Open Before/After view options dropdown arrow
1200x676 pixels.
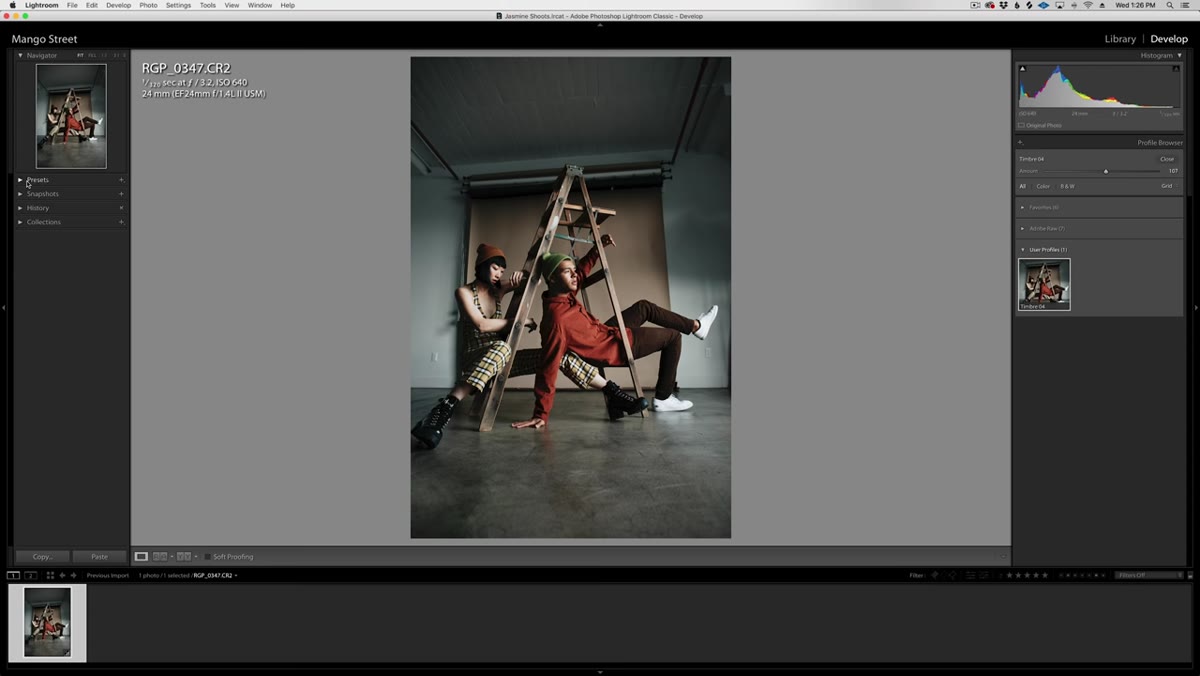[195, 556]
